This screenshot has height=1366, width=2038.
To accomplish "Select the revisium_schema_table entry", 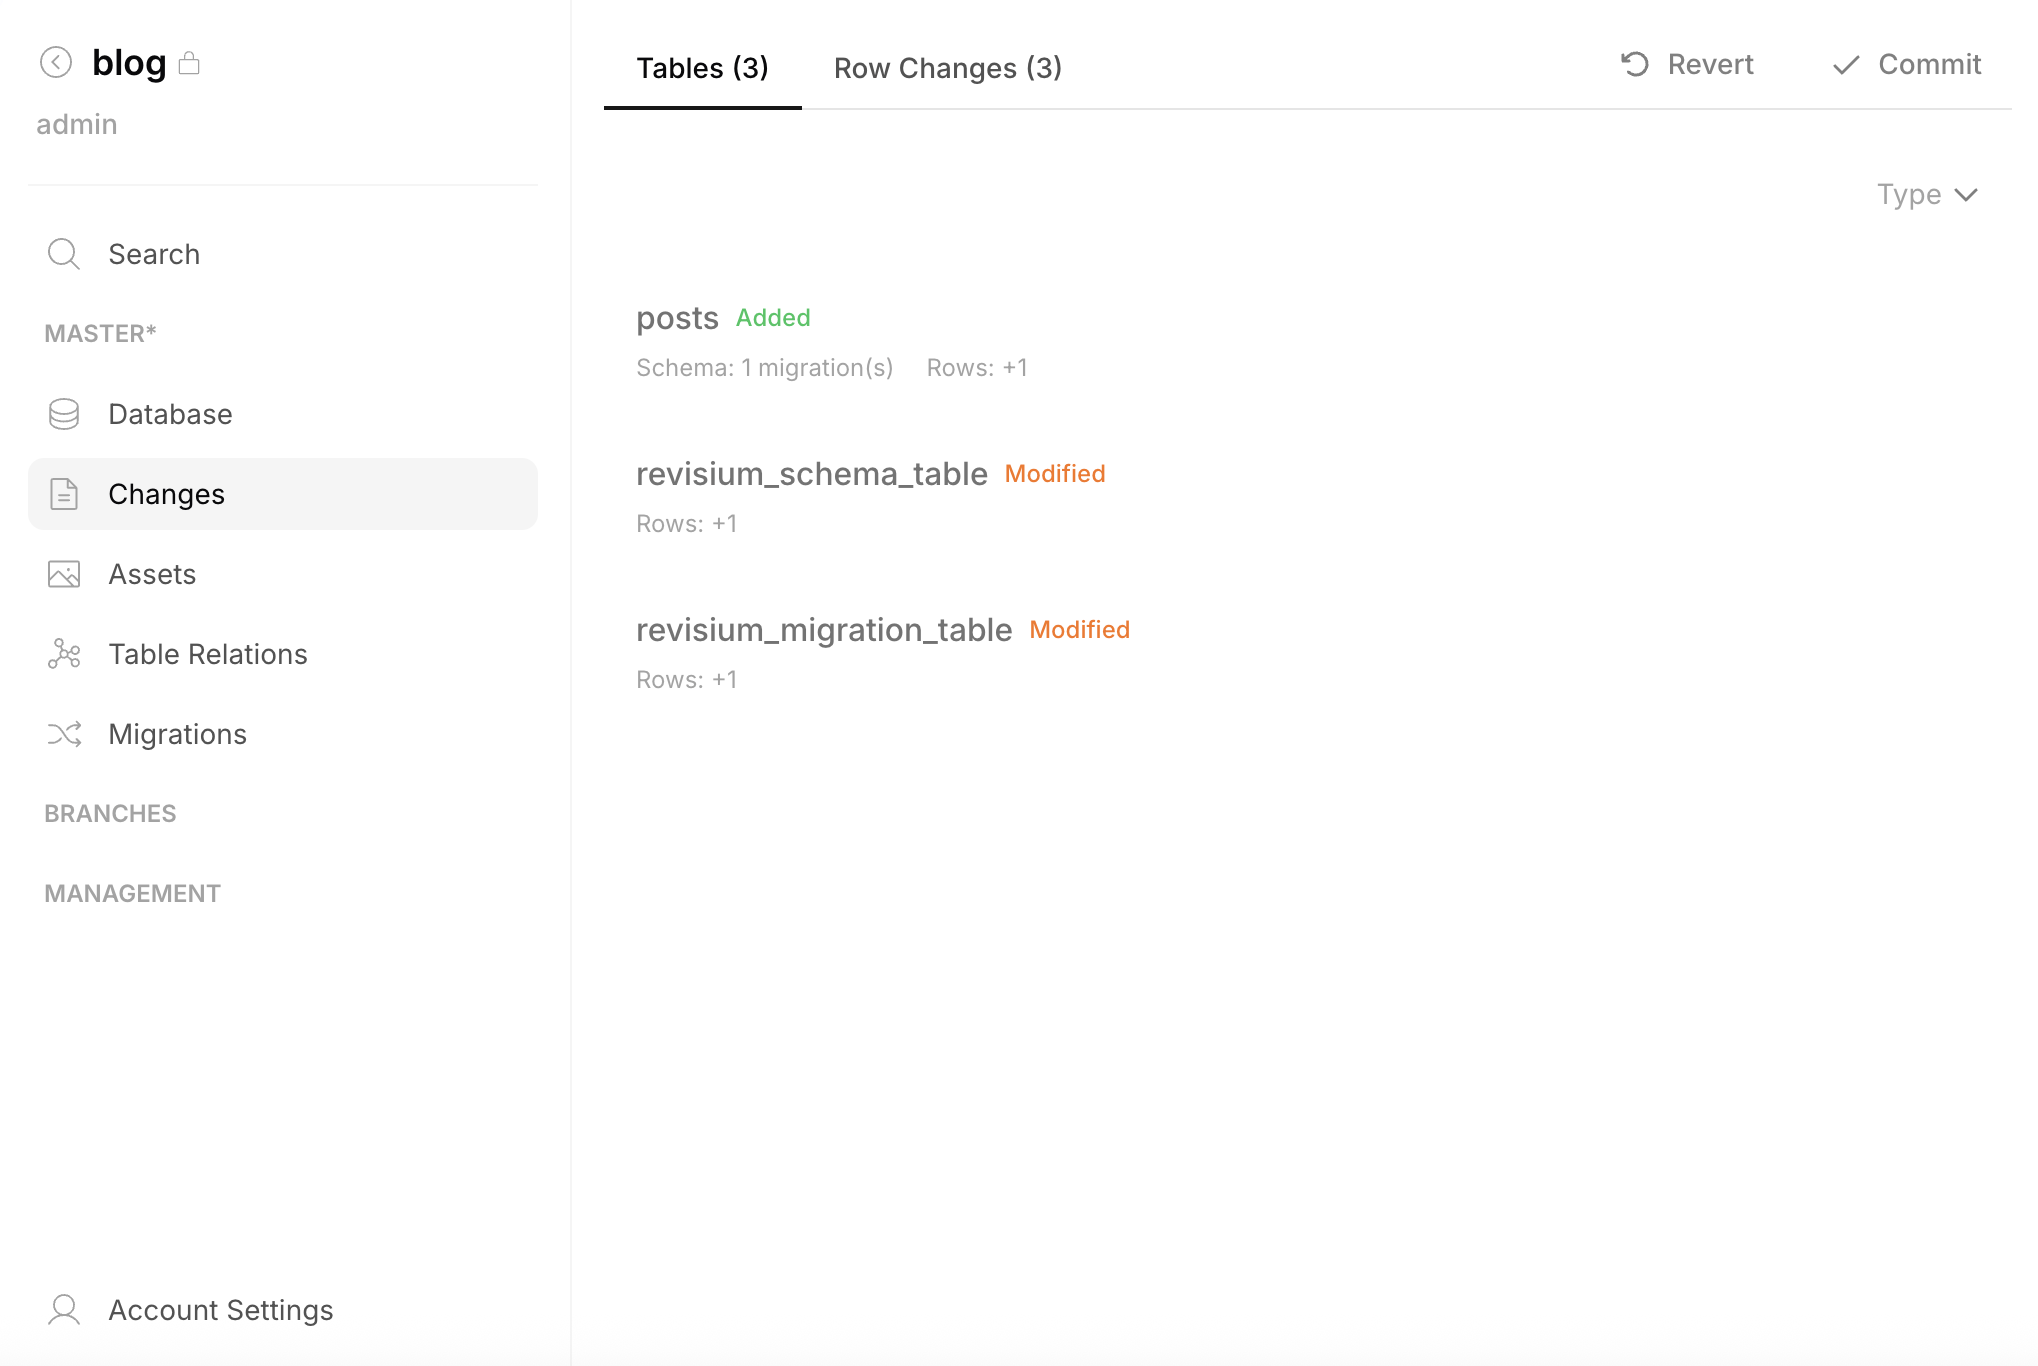I will point(812,473).
